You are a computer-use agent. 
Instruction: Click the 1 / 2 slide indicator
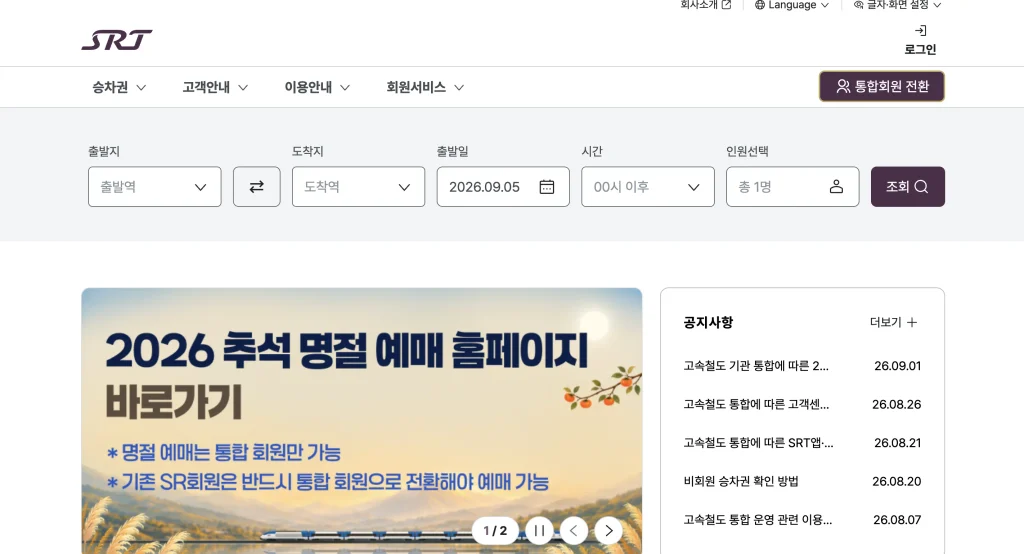point(495,530)
